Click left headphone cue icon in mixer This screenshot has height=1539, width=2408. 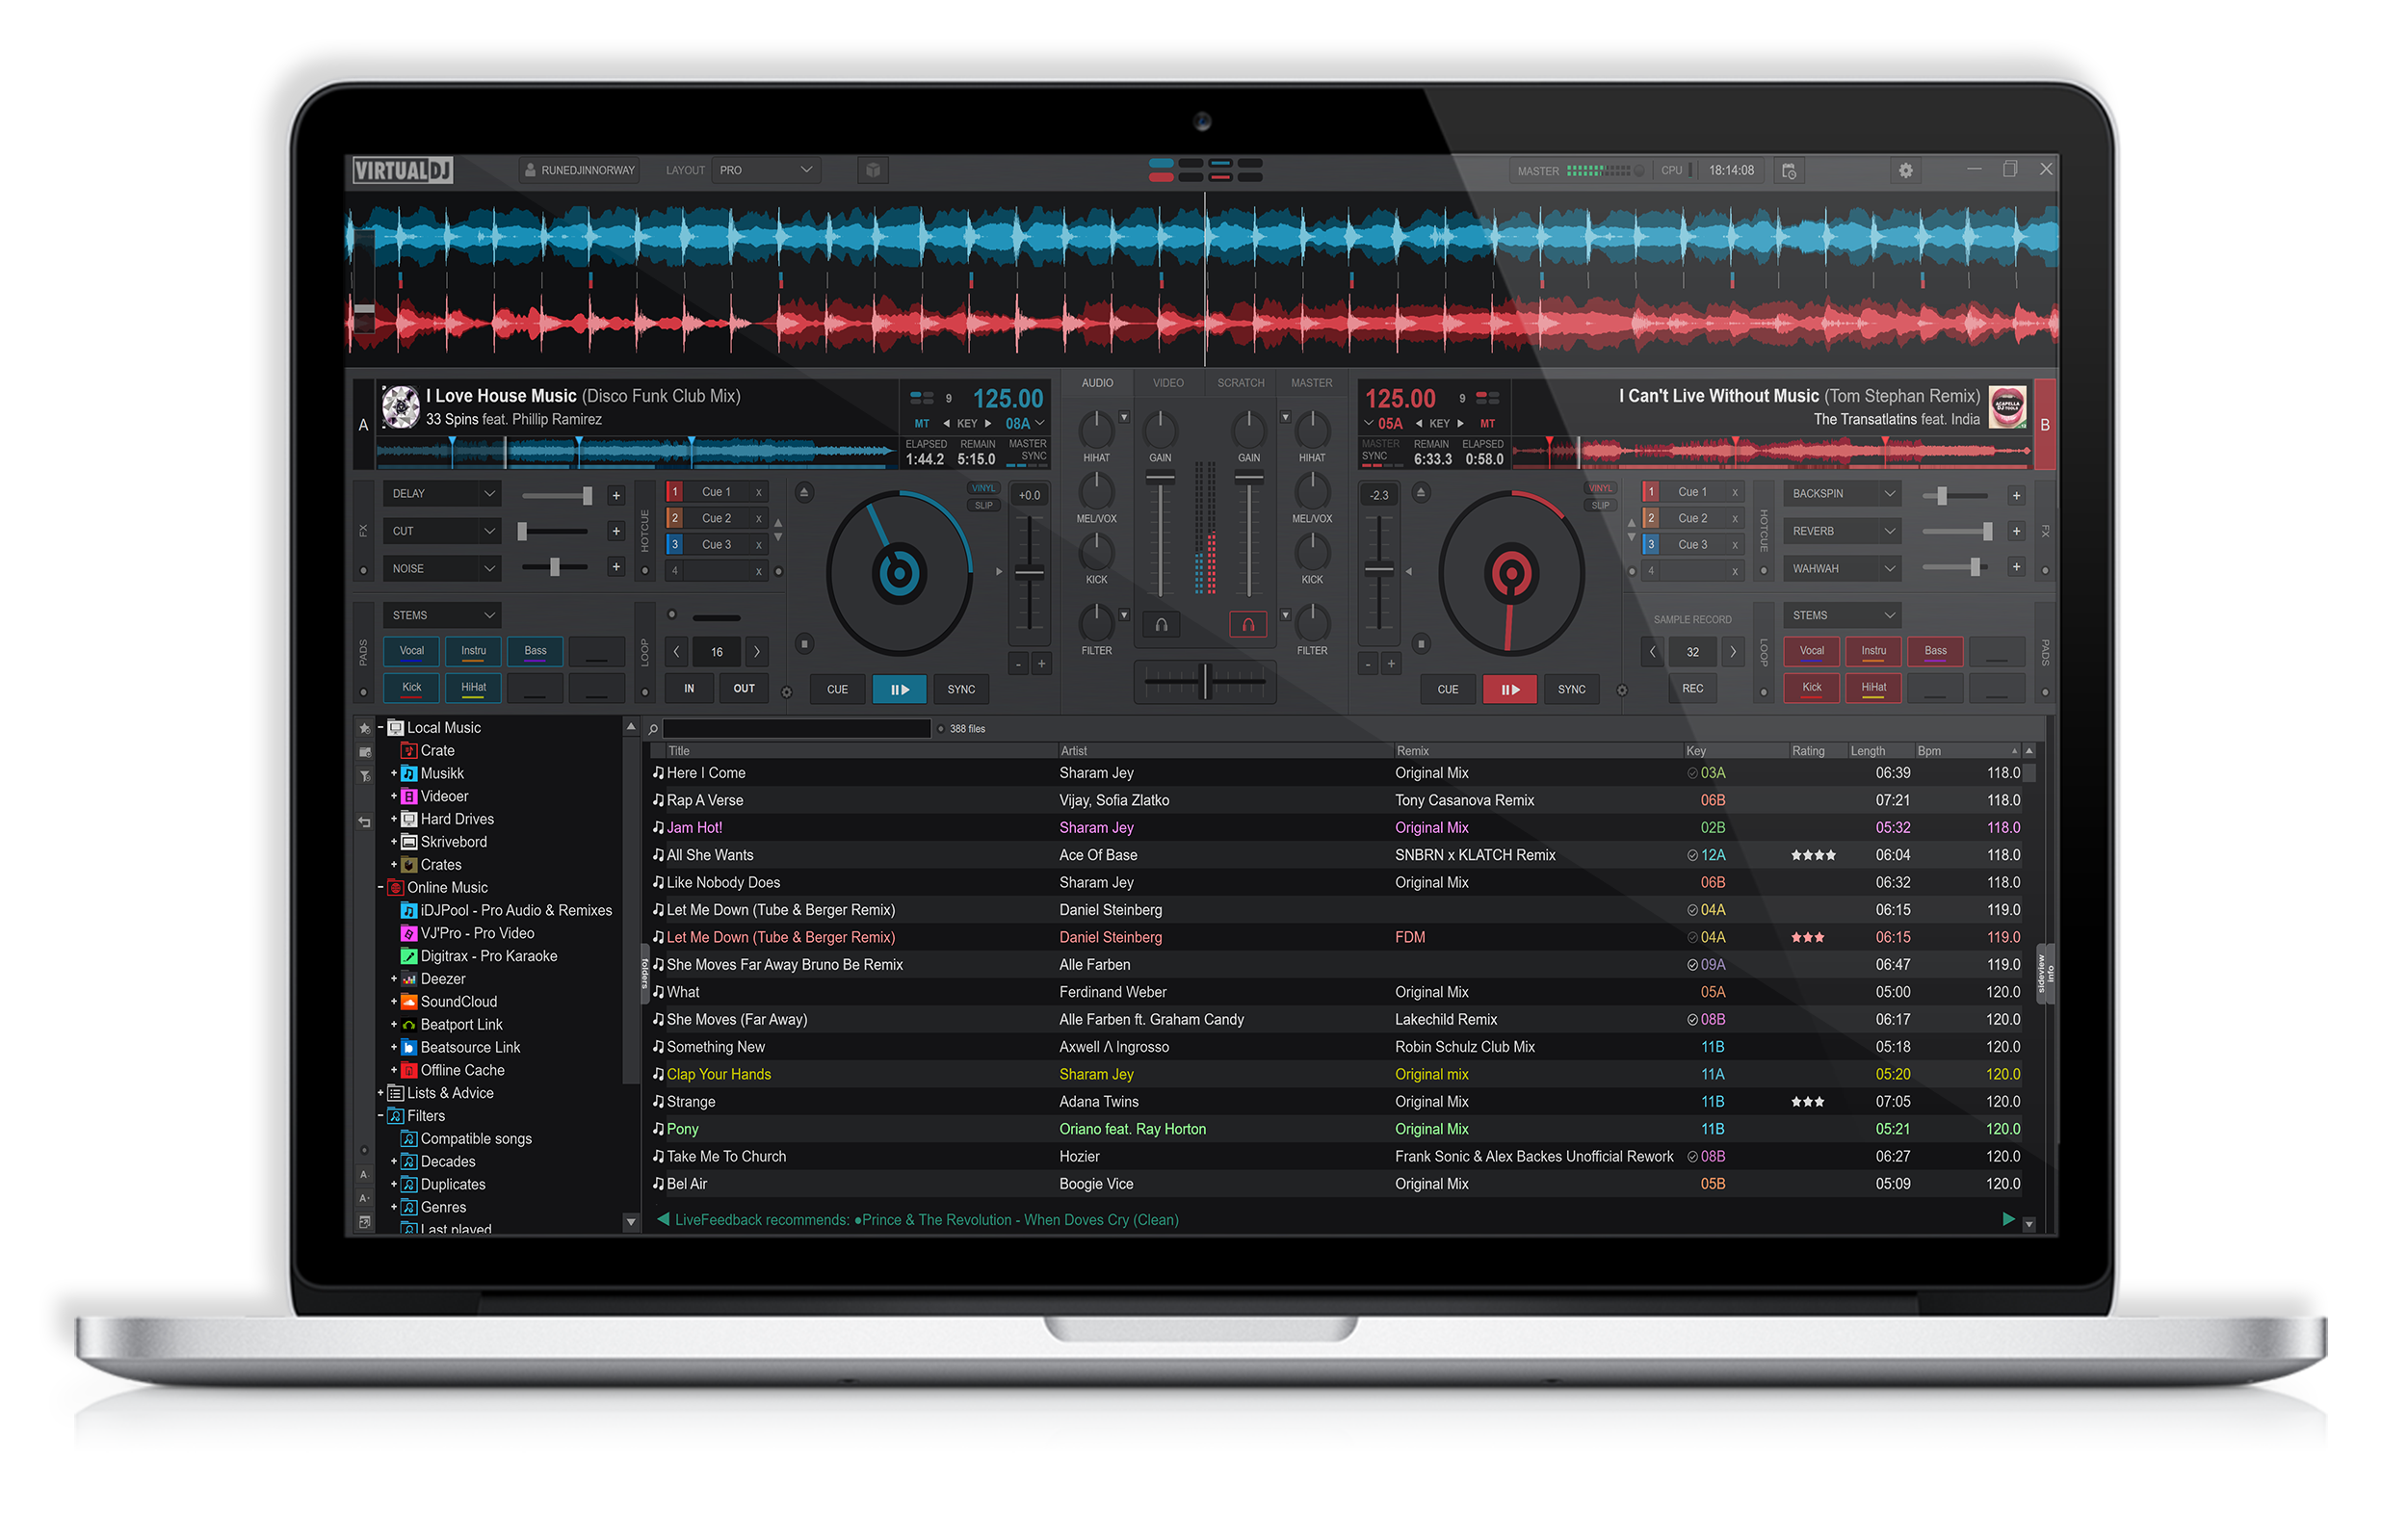click(x=1161, y=625)
